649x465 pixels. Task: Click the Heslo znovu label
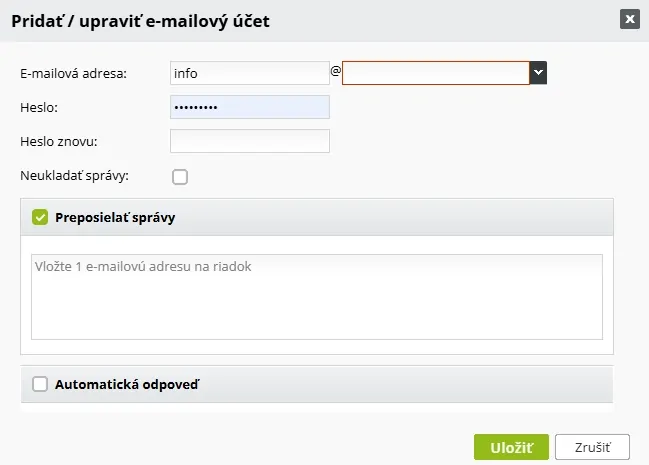[59, 142]
